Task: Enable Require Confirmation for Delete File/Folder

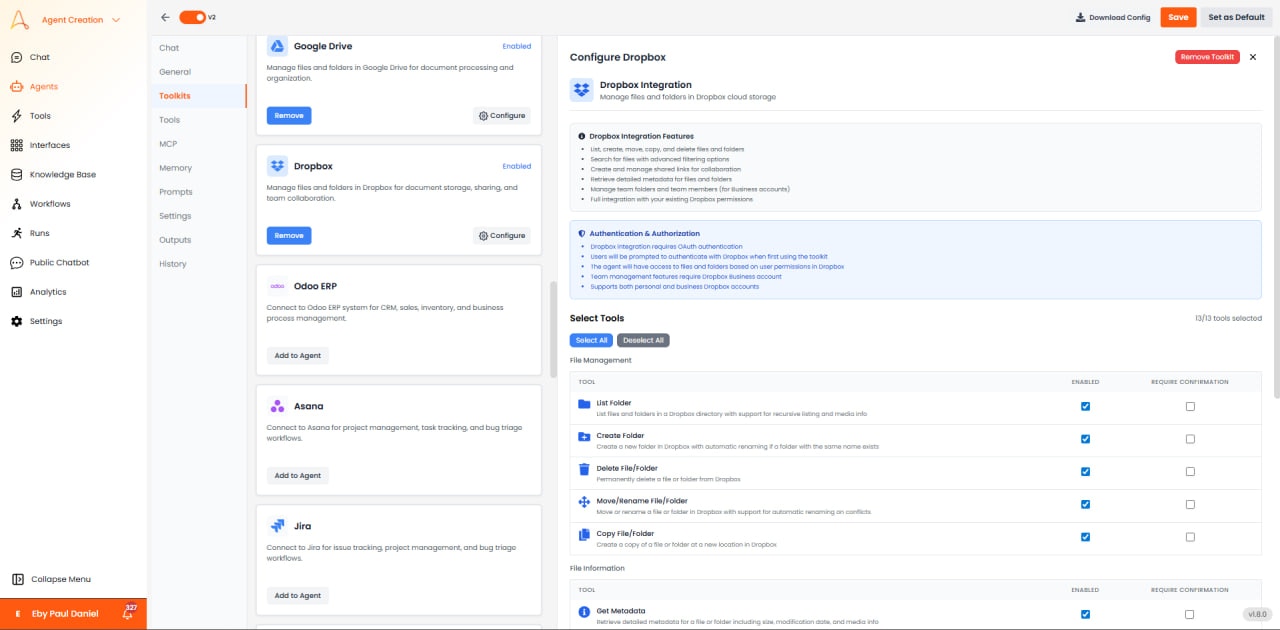Action: coord(1190,471)
